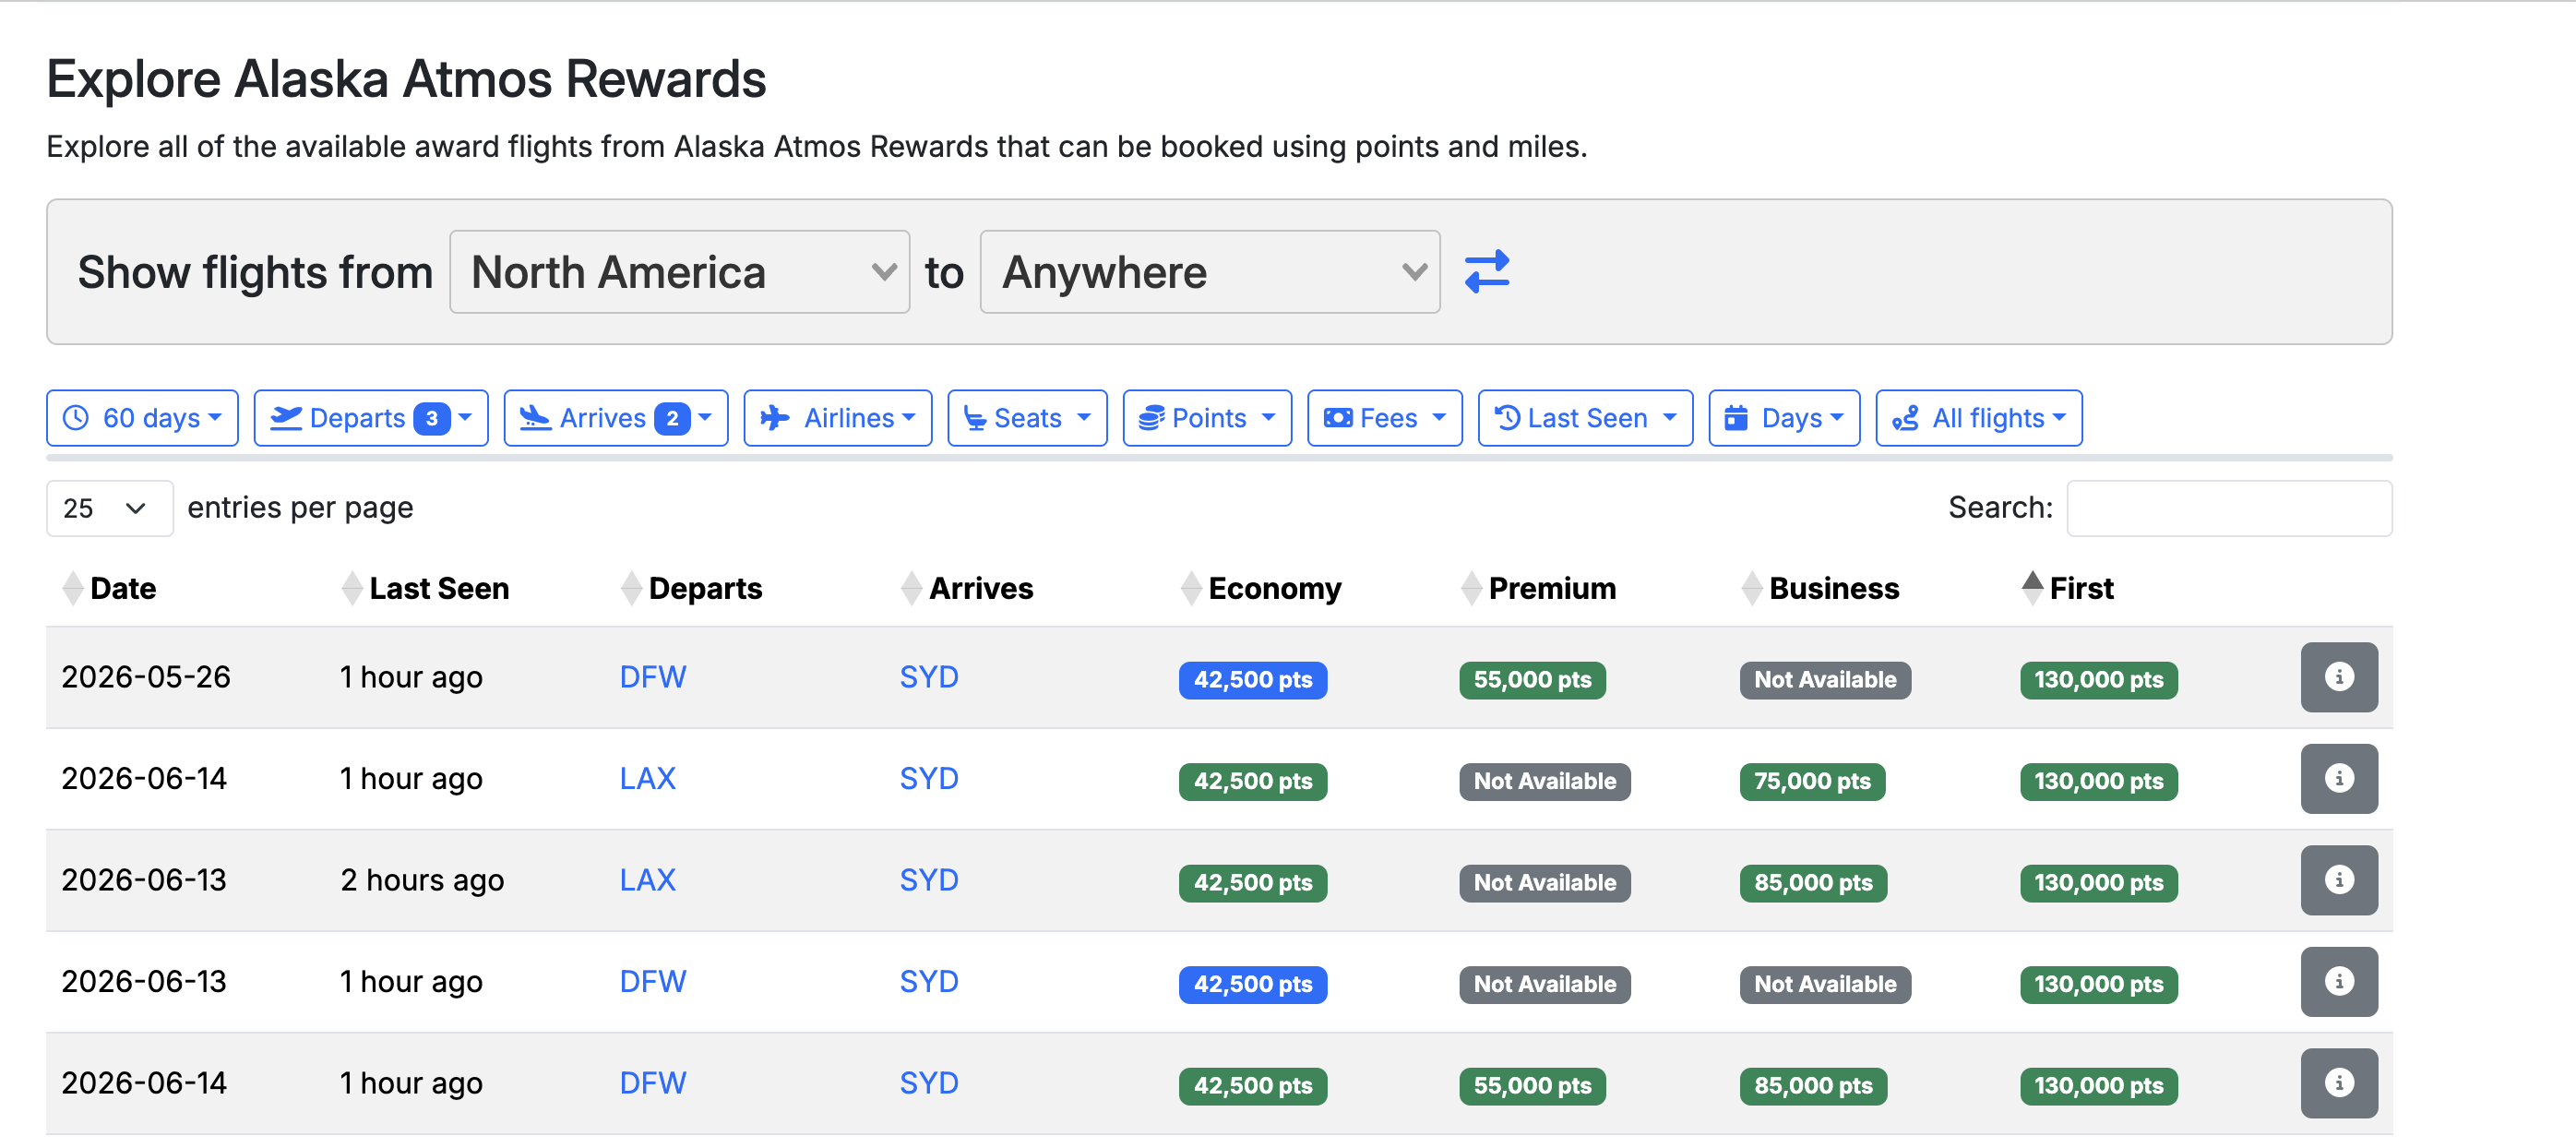Viewport: 2576px width, 1148px height.
Task: Click 42,500 pts Economy for 2026-06-14 LAX
Action: (x=1253, y=782)
